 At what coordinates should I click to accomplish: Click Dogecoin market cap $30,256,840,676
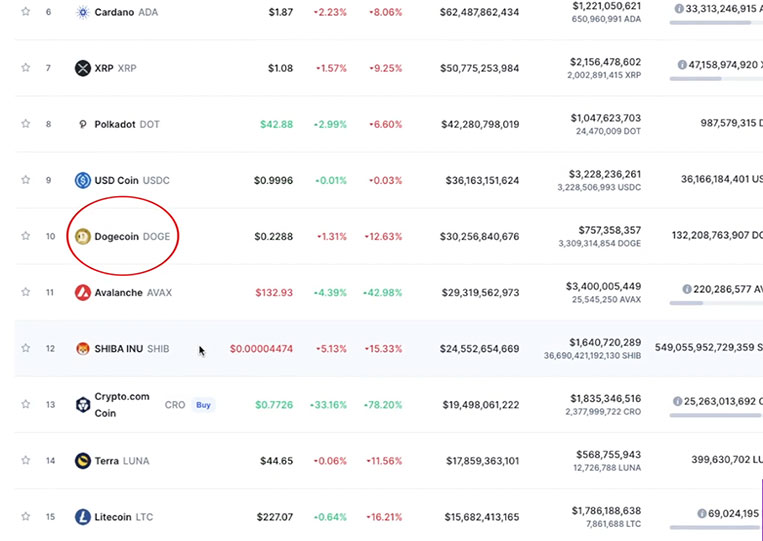tap(479, 236)
